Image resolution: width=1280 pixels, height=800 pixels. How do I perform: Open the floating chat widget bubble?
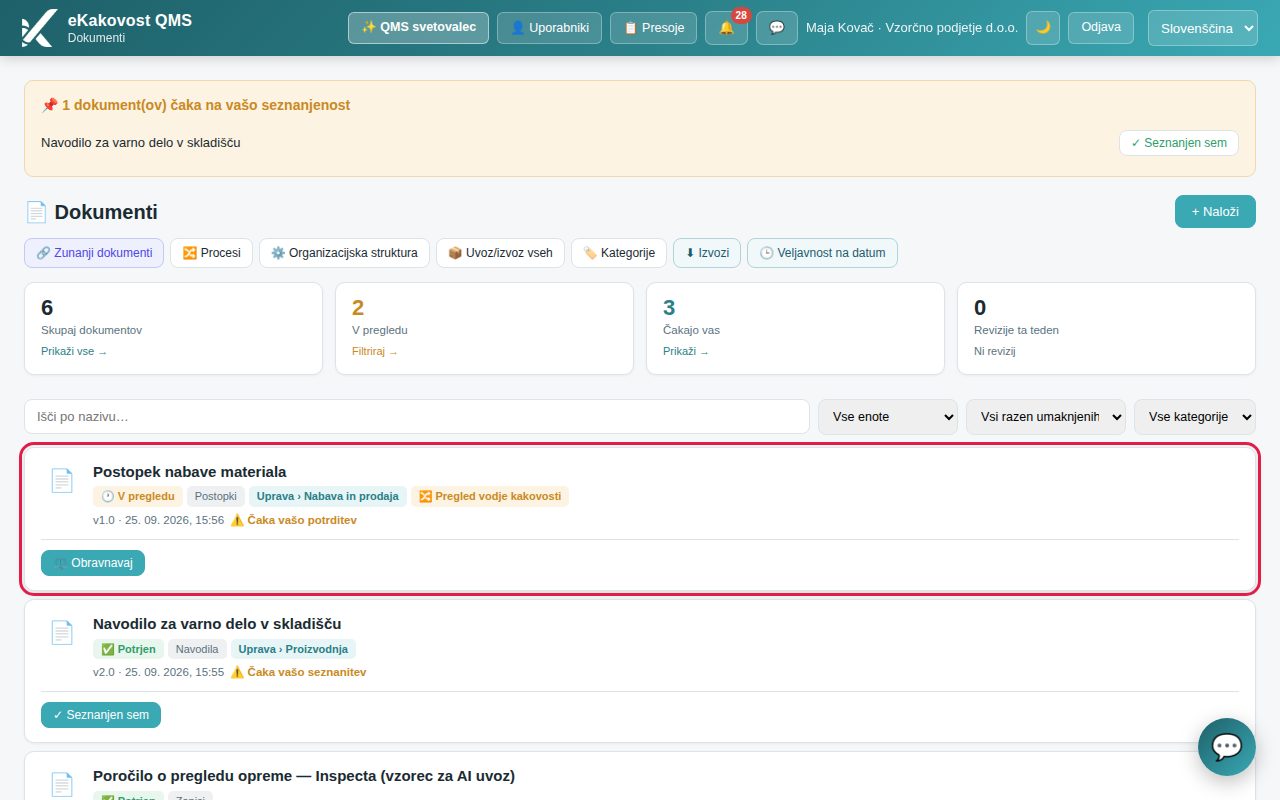click(x=1227, y=747)
